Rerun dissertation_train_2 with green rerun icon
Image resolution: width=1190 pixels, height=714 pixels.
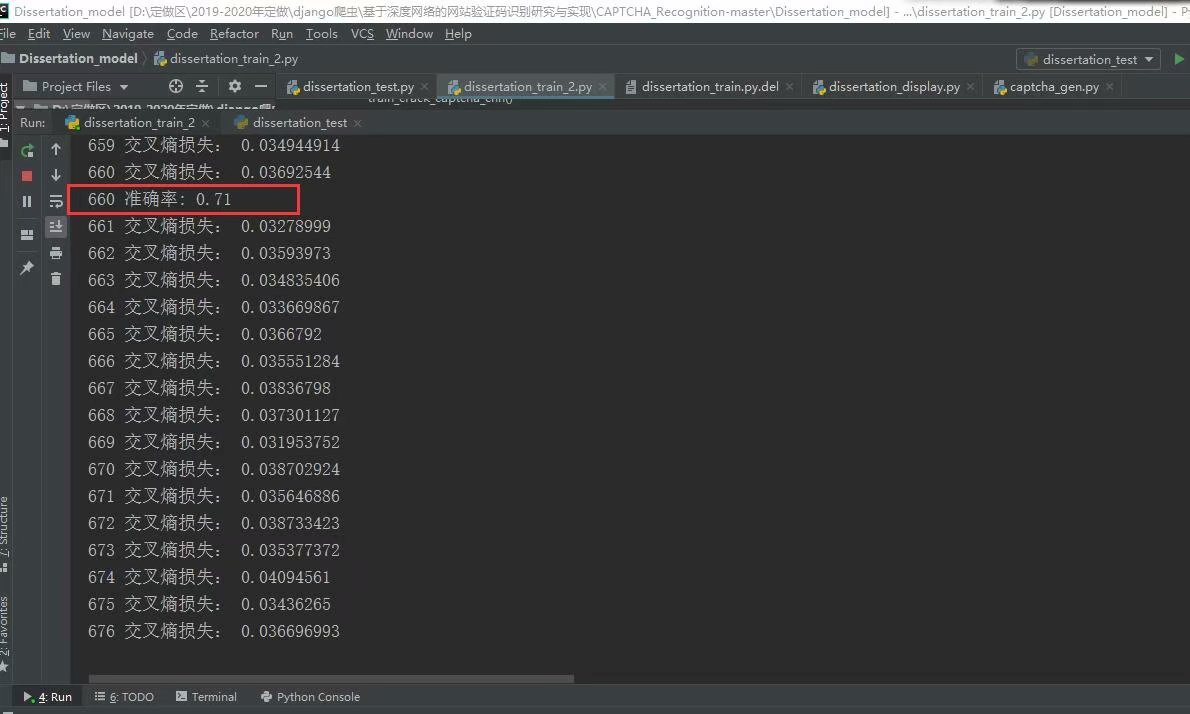coord(27,150)
